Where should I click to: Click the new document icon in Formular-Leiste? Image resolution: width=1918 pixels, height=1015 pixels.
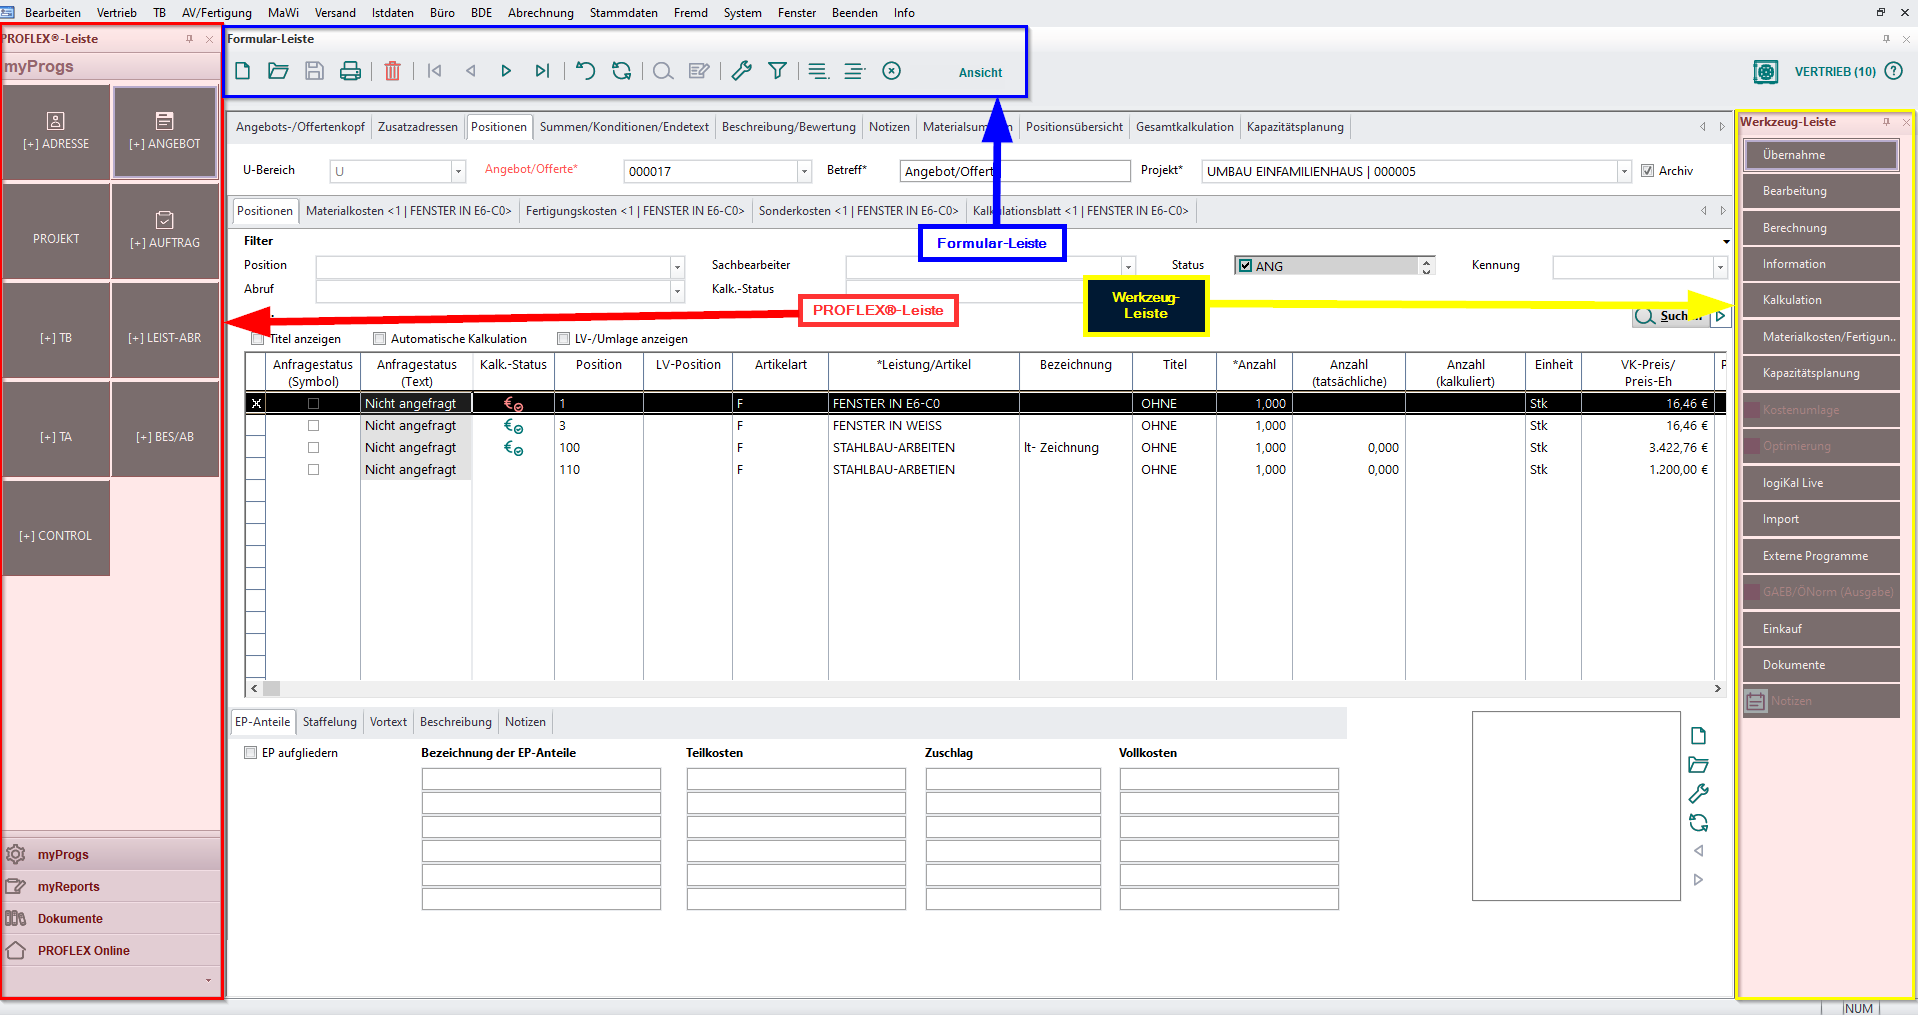242,71
